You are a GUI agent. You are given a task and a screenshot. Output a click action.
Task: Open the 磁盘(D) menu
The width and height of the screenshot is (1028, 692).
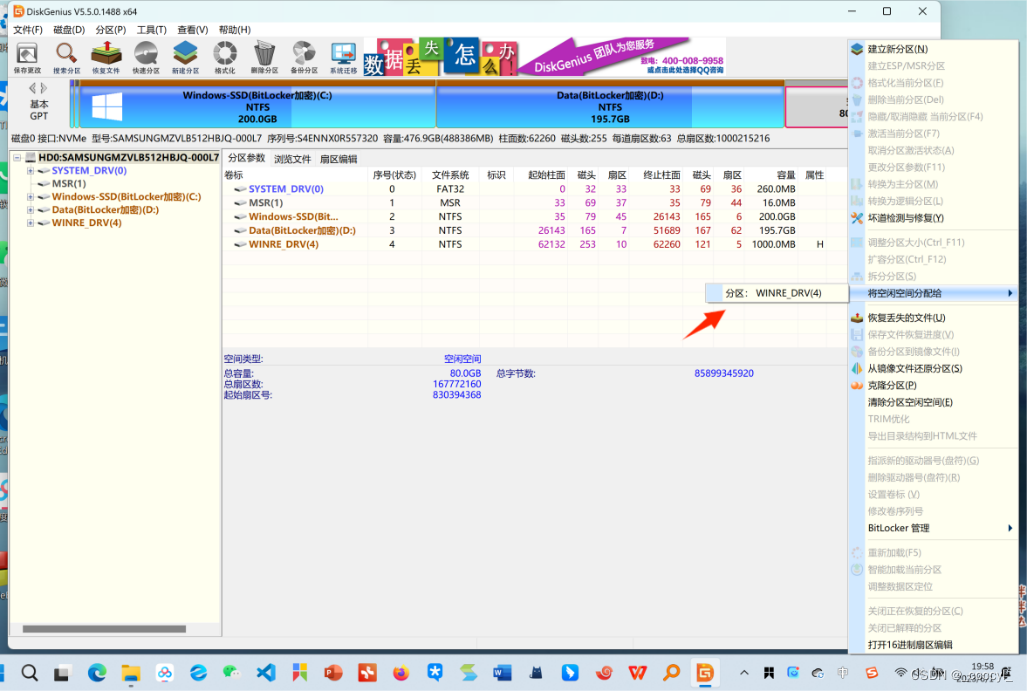pyautogui.click(x=69, y=29)
